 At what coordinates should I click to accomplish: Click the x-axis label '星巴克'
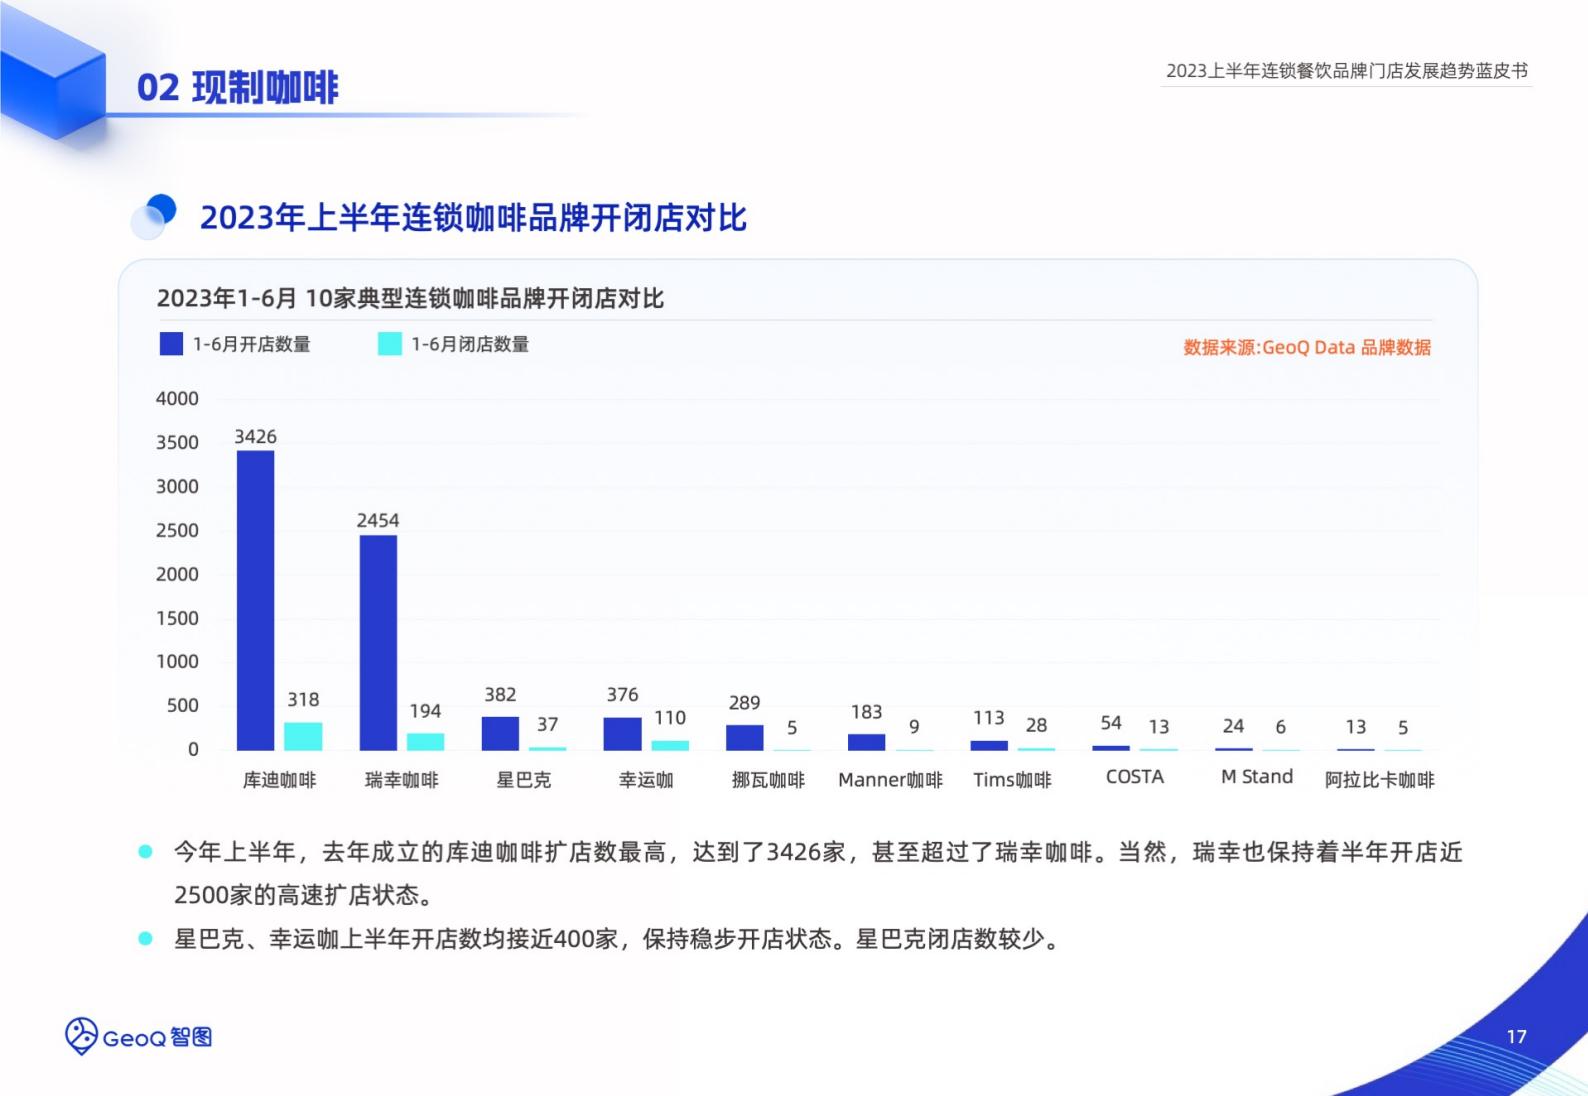click(x=524, y=779)
